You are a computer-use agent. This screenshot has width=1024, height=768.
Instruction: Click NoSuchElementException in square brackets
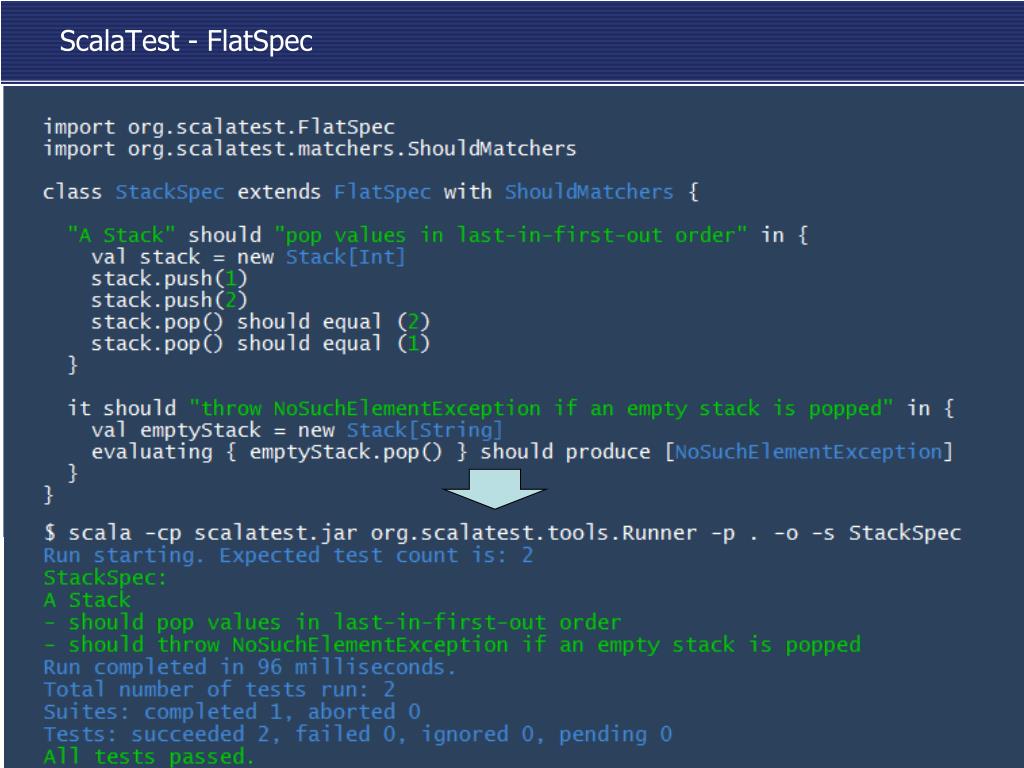[x=808, y=452]
